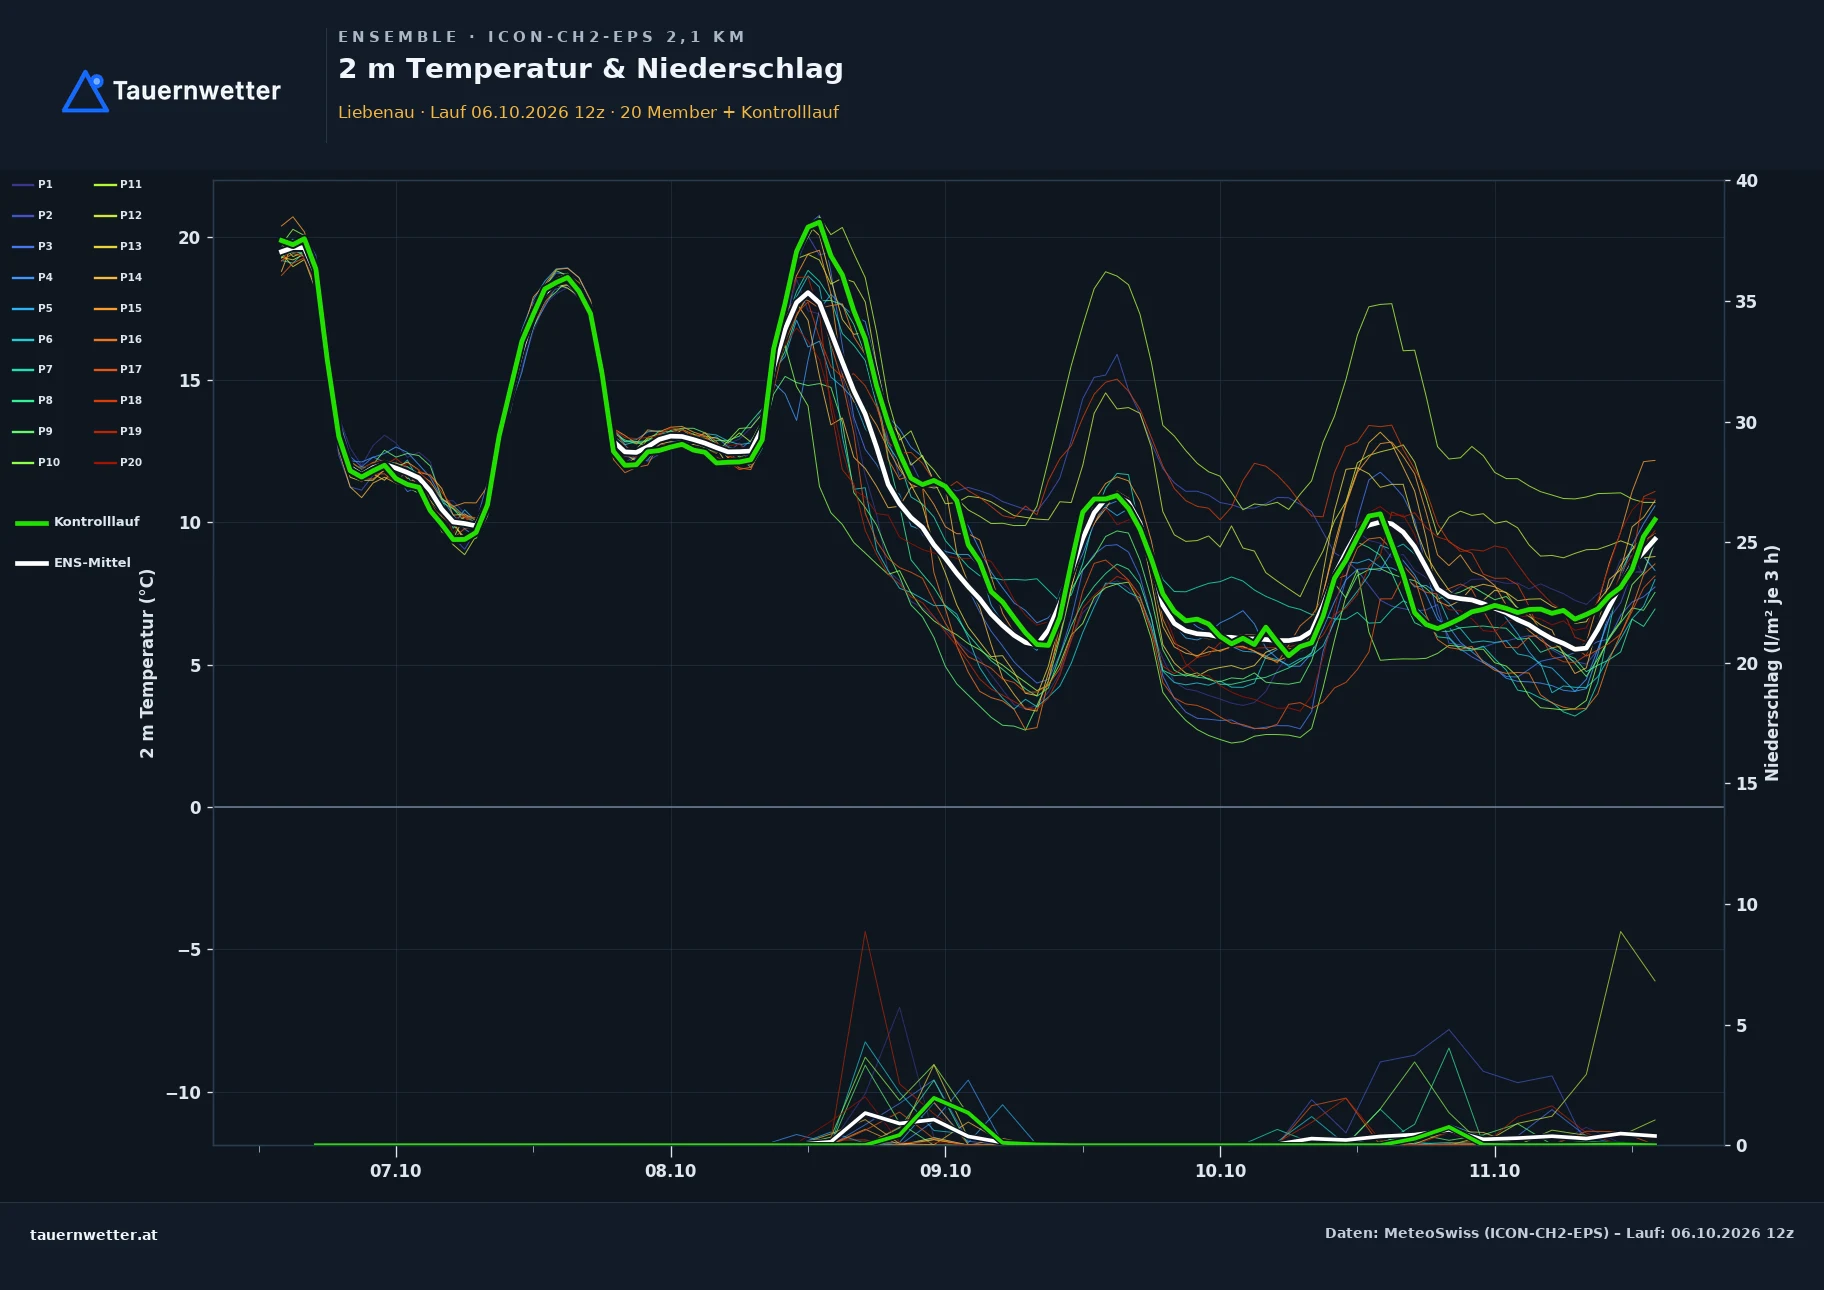Viewport: 1824px width, 1290px height.
Task: Select the P1 legend entry
Action: click(33, 184)
